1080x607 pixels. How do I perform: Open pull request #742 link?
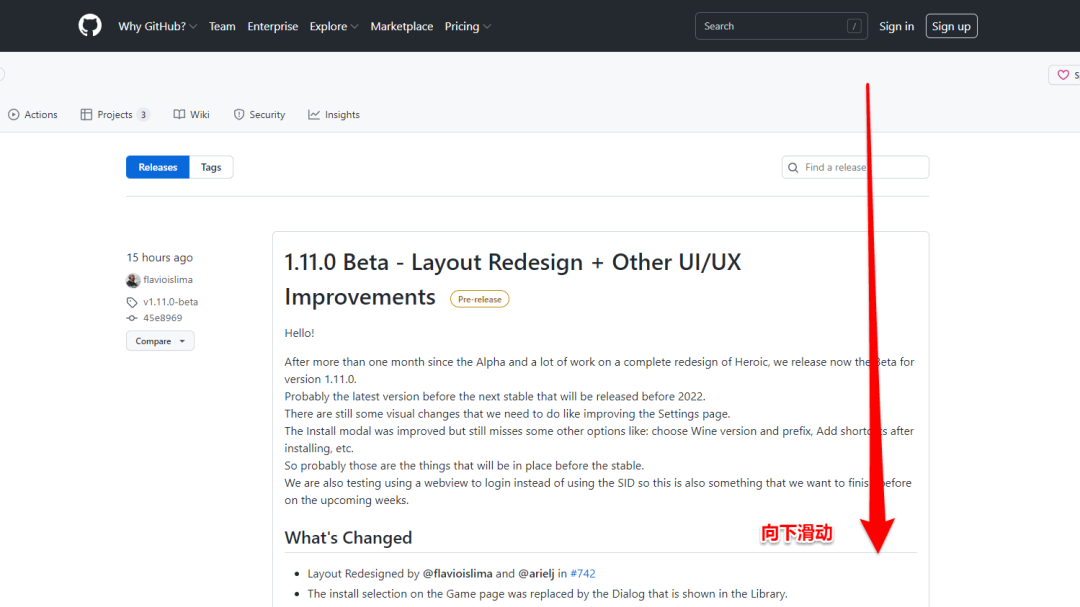(583, 574)
